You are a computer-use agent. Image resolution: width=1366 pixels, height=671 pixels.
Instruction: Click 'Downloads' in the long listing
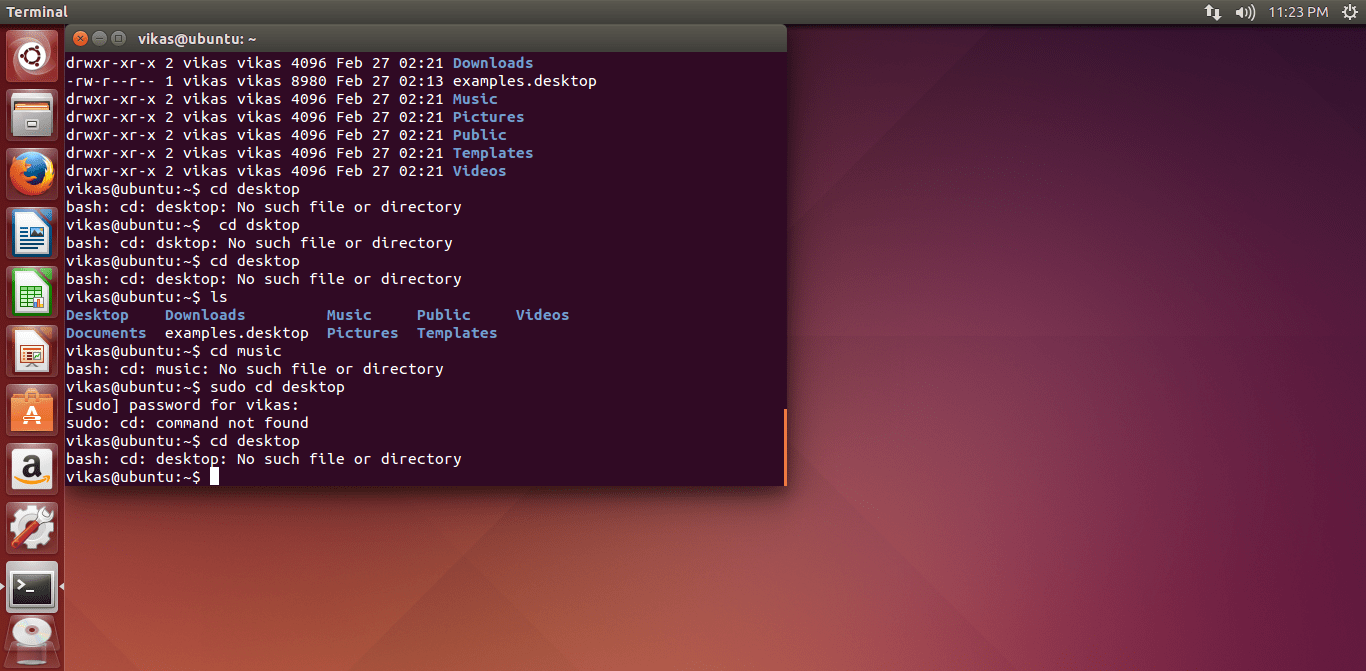493,63
